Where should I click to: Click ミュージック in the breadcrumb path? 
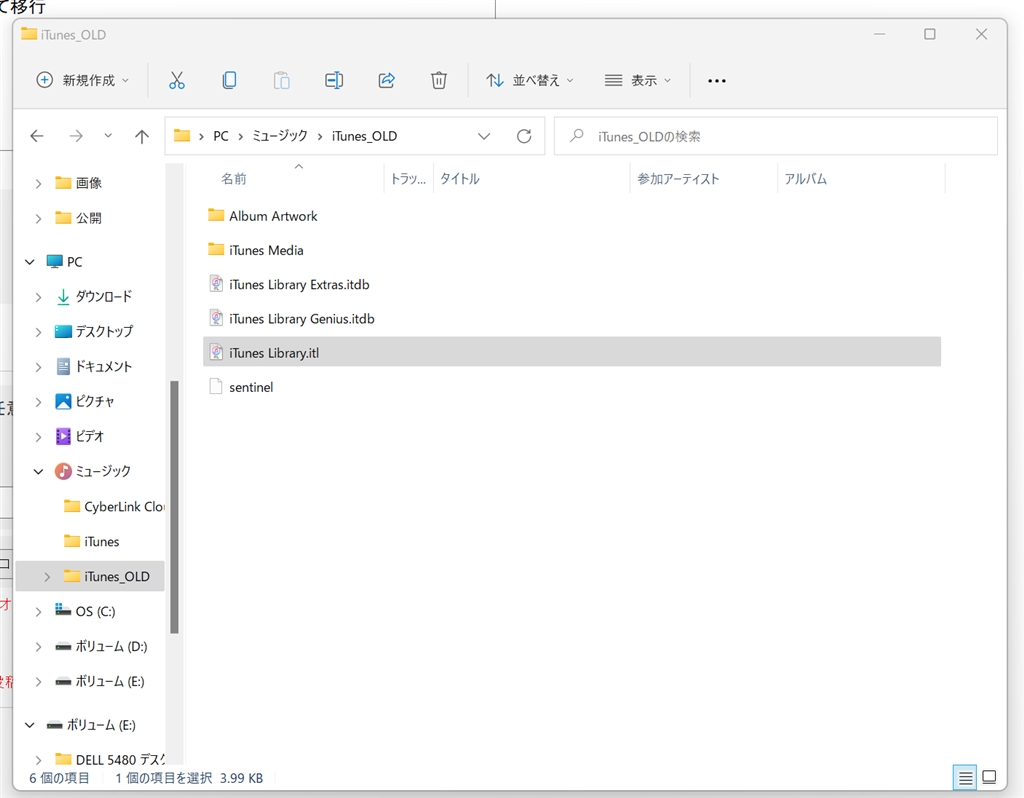click(x=280, y=136)
